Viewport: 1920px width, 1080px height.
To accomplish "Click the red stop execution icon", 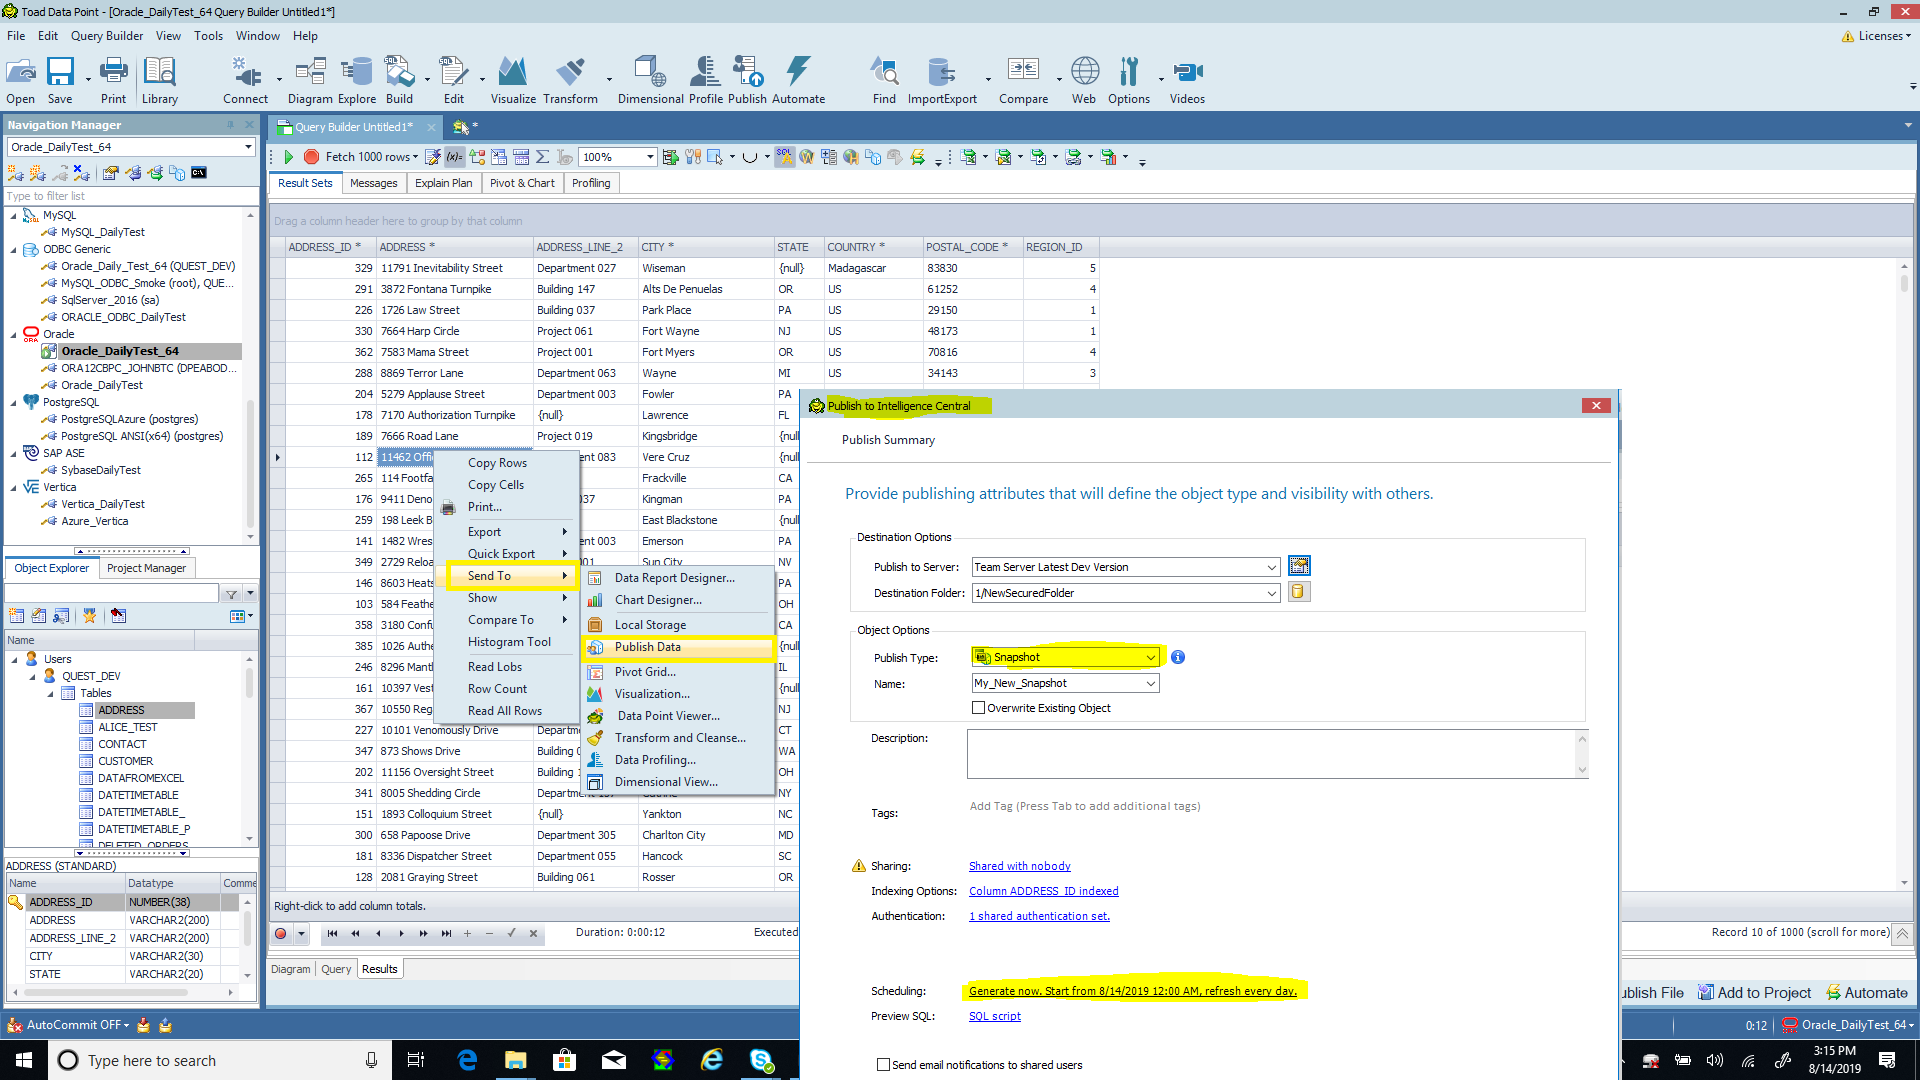I will pyautogui.click(x=311, y=157).
